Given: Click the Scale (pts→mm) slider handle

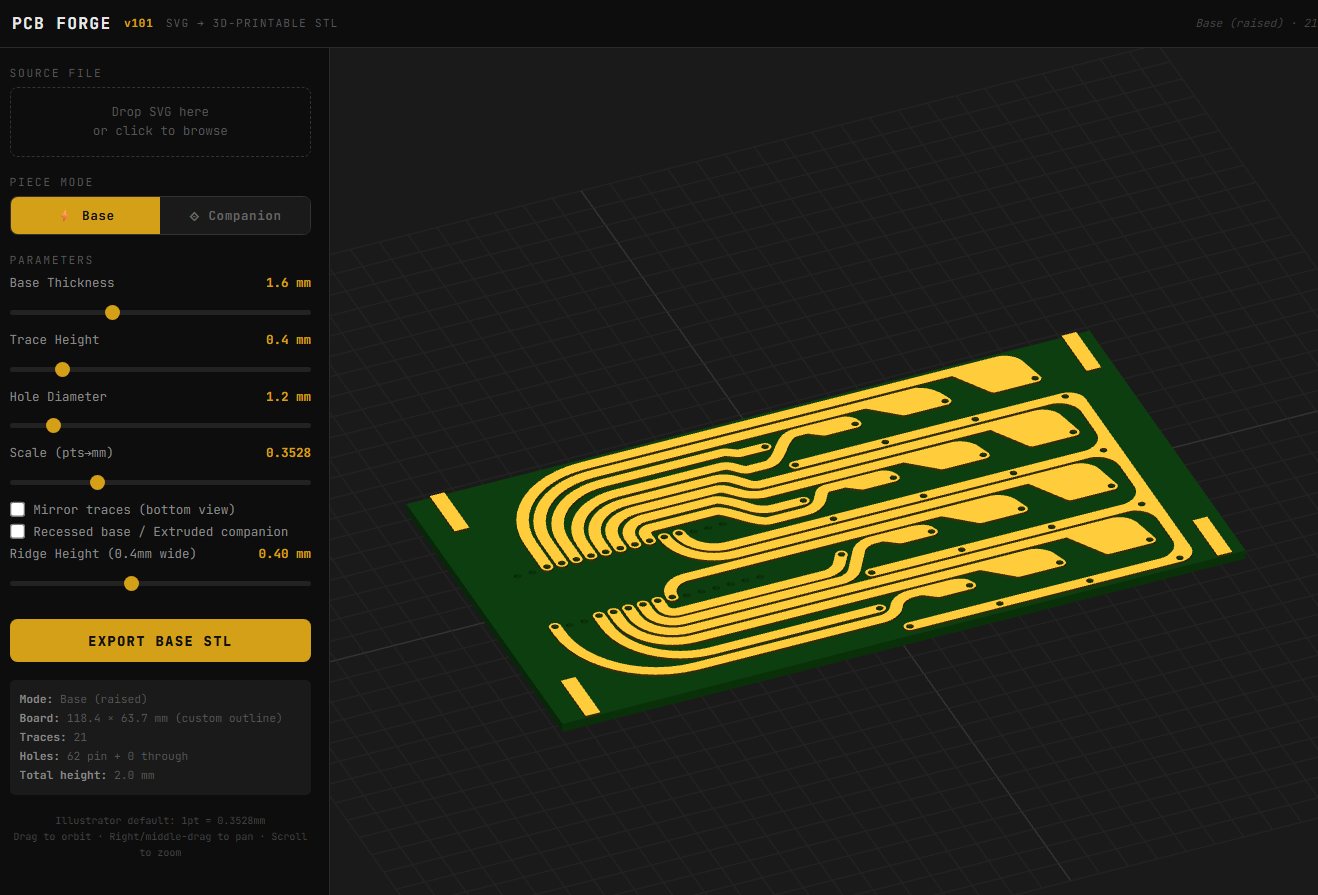Looking at the screenshot, I should click(97, 483).
